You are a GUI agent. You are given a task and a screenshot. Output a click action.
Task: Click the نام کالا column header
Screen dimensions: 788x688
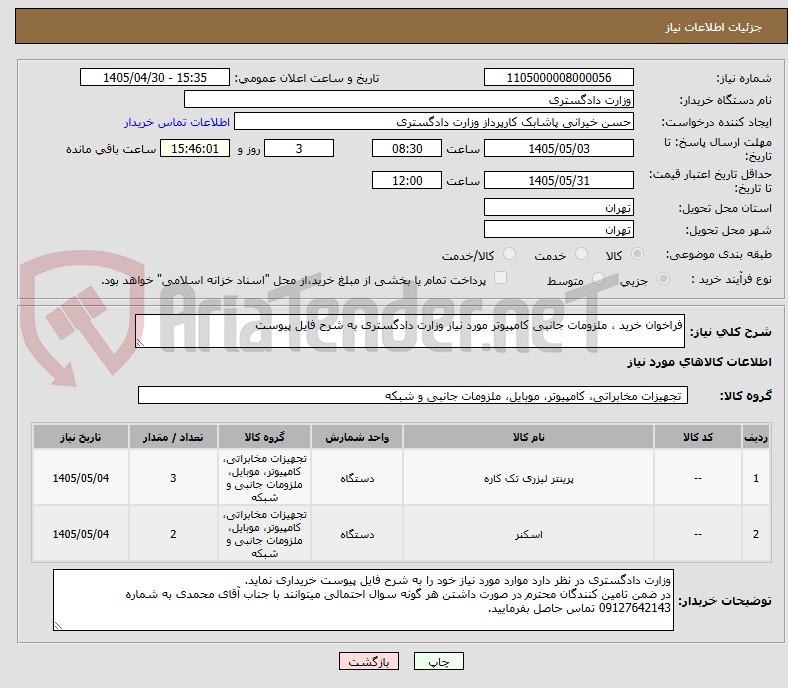tap(528, 437)
